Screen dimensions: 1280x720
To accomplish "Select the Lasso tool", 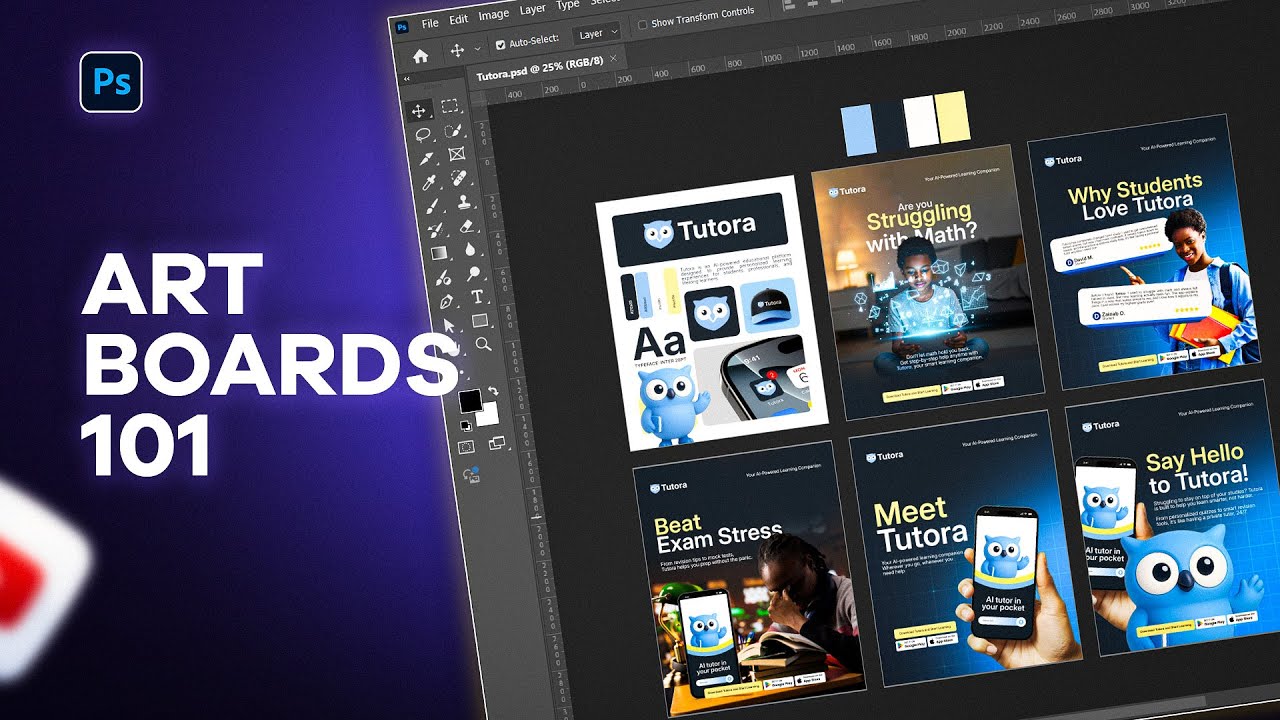I will tap(423, 134).
